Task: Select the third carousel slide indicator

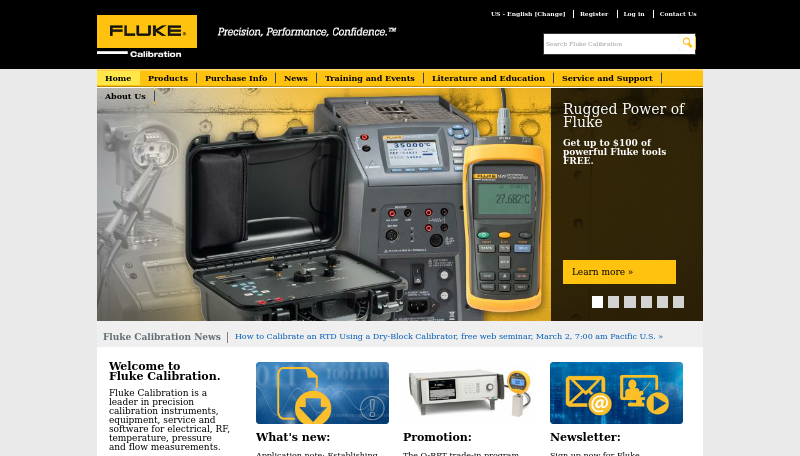Action: (630, 302)
